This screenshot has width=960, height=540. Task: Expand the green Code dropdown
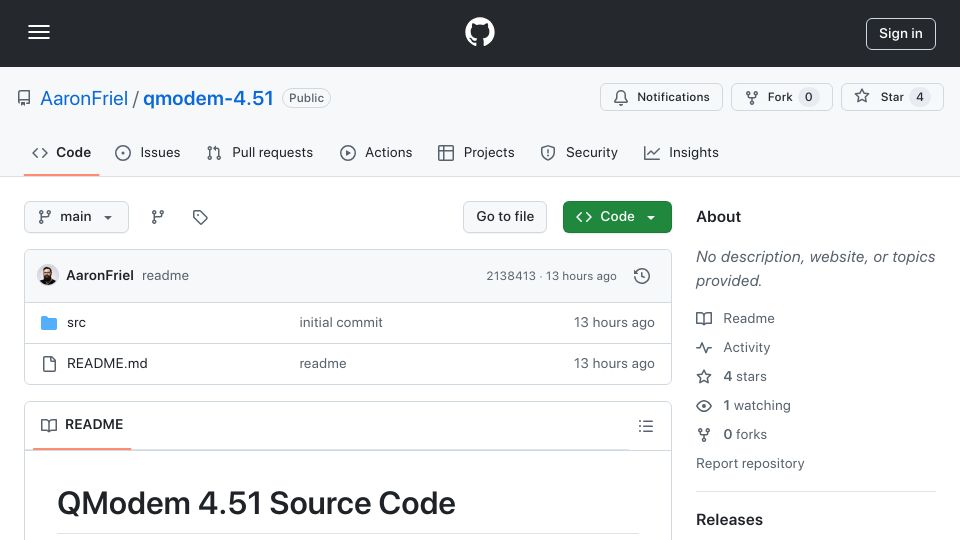(617, 217)
